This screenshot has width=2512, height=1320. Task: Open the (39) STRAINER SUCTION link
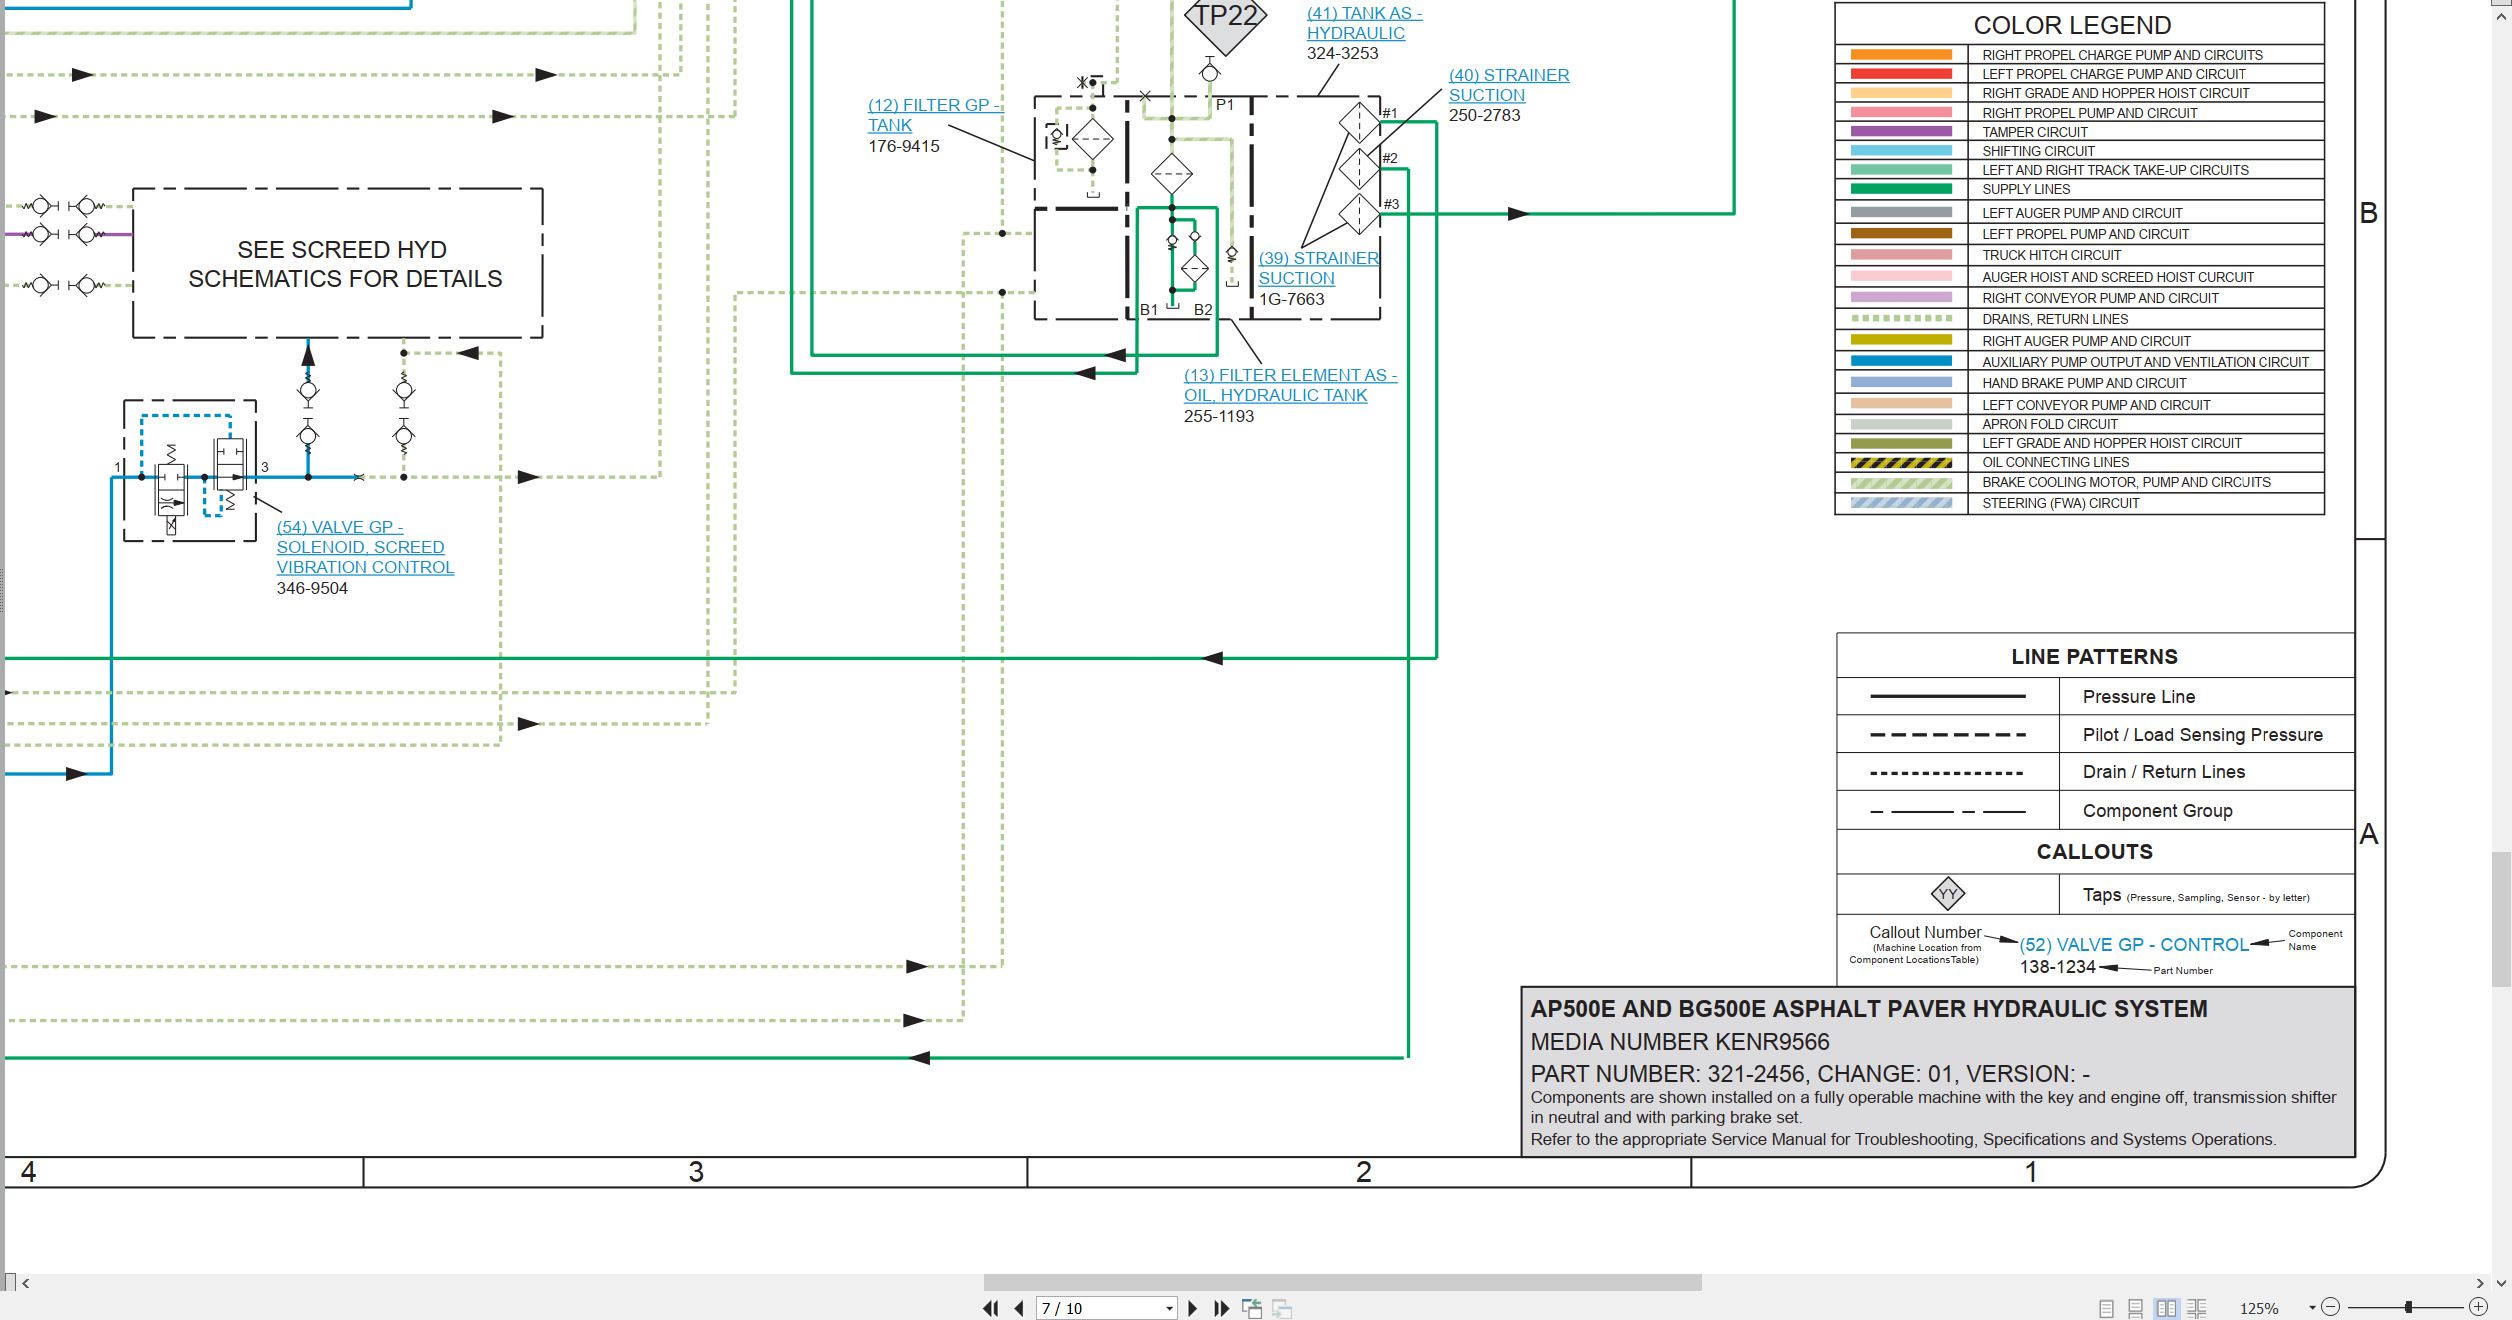pos(1318,268)
